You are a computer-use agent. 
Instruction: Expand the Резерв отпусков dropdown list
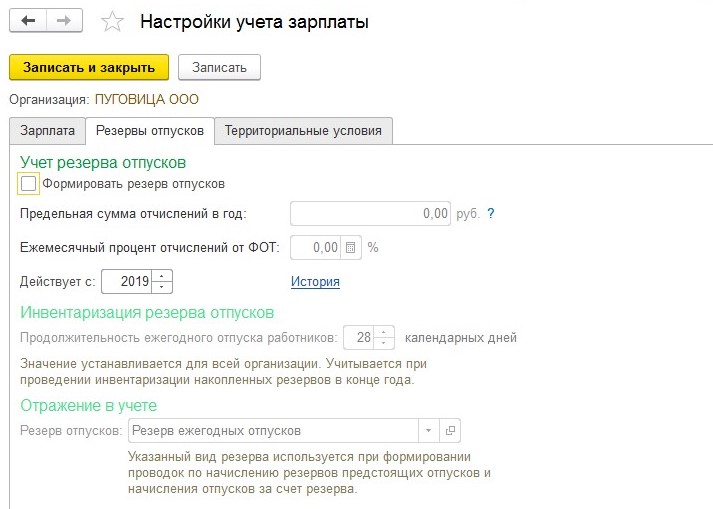428,431
